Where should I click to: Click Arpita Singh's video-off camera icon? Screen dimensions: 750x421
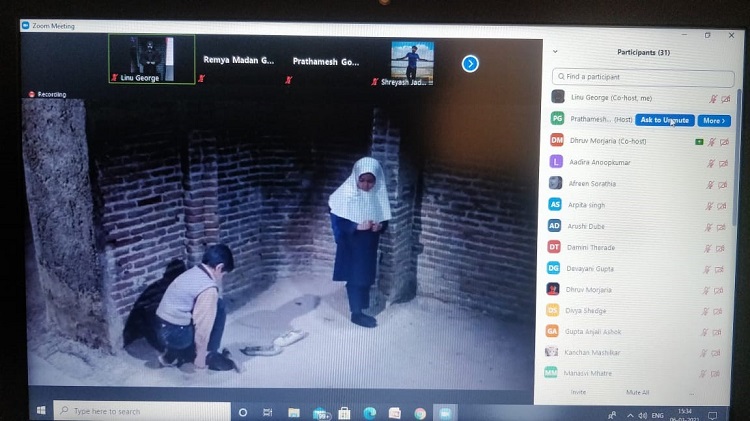click(x=724, y=205)
